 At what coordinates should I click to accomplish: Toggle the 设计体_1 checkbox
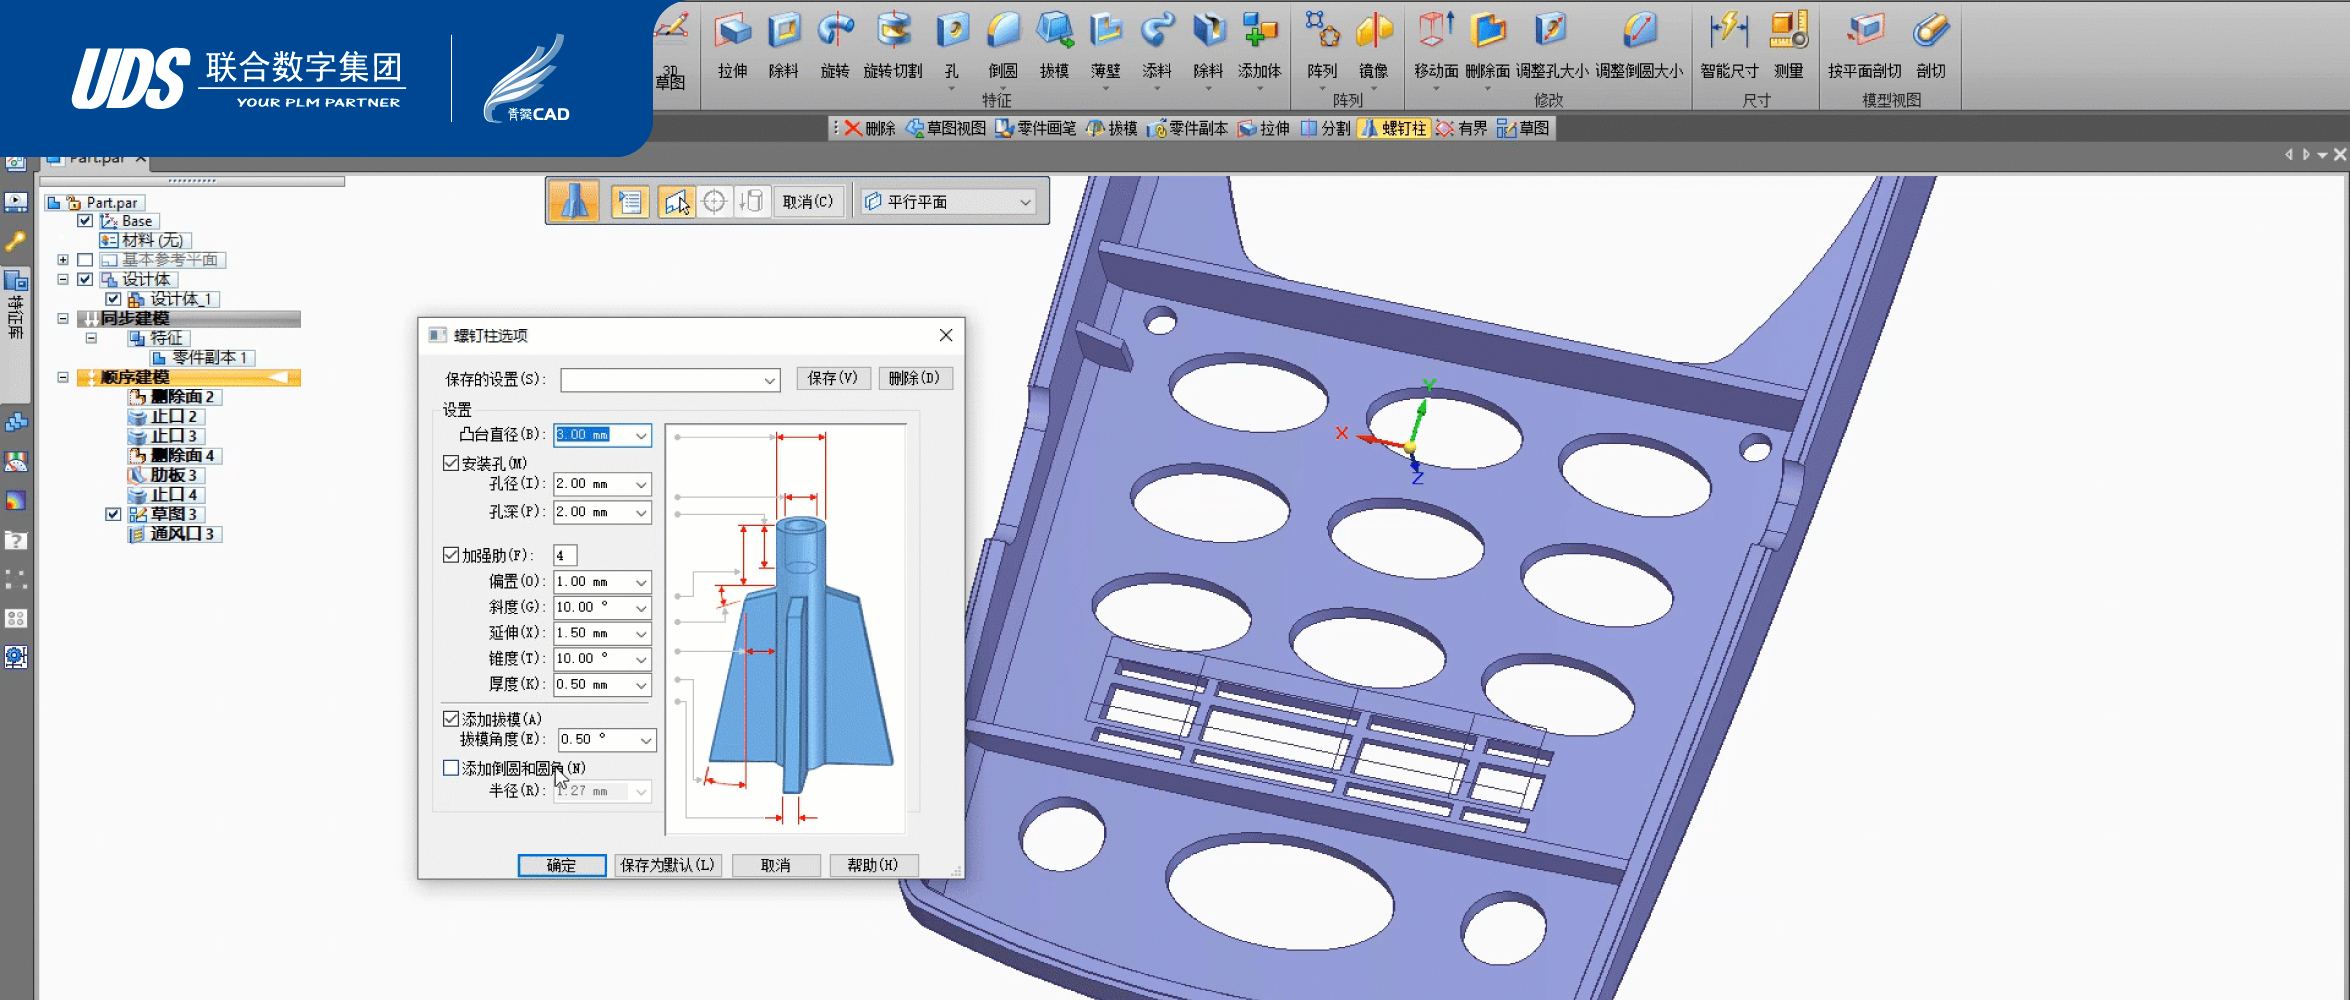coord(113,299)
